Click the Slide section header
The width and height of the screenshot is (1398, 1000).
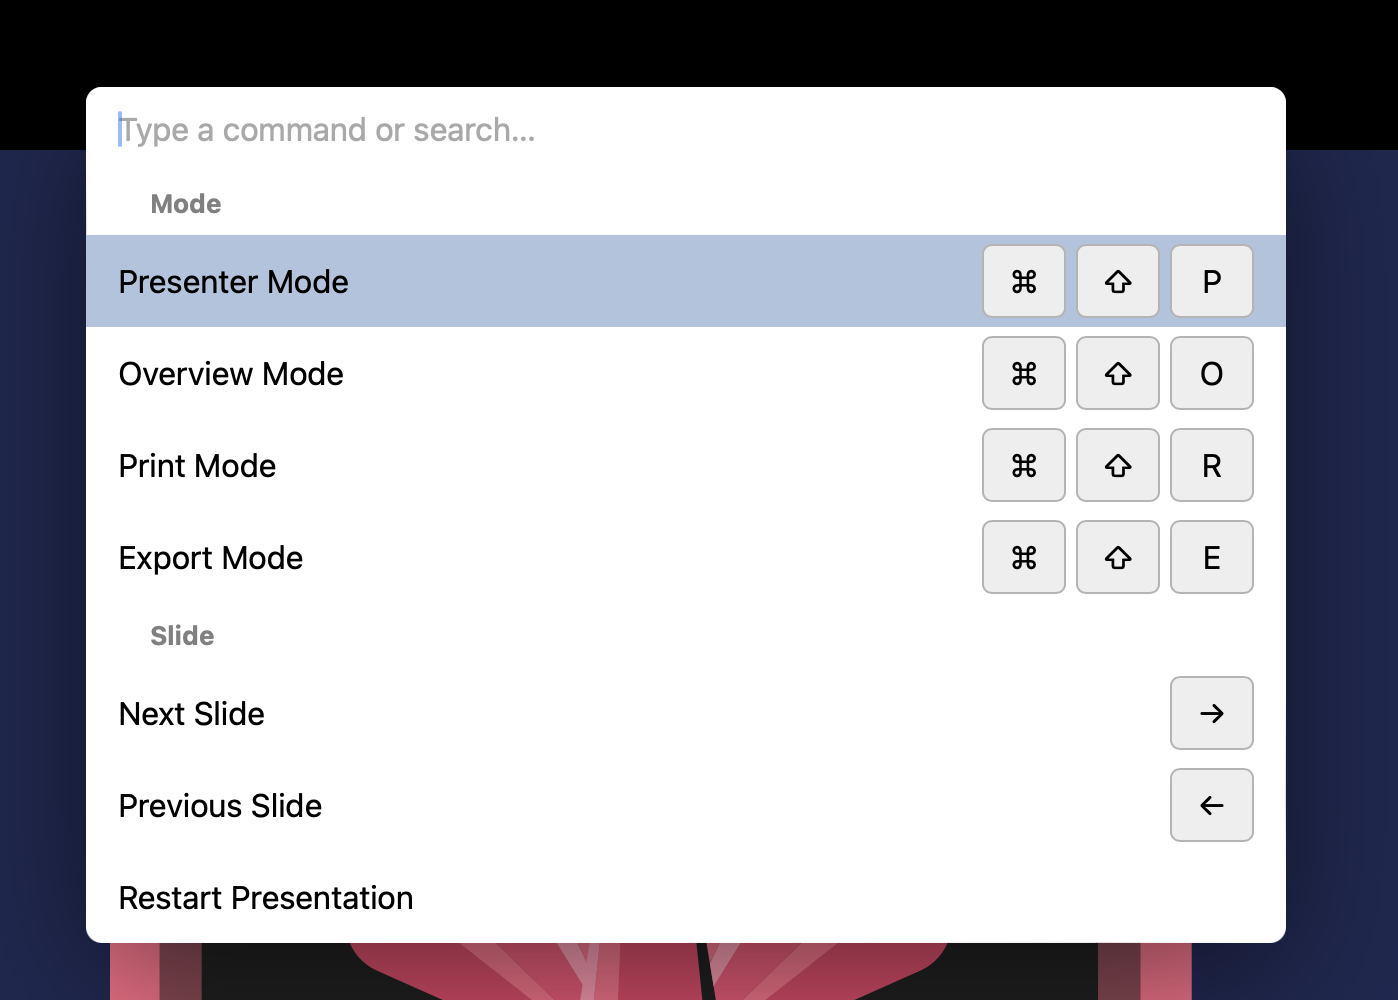click(x=182, y=635)
